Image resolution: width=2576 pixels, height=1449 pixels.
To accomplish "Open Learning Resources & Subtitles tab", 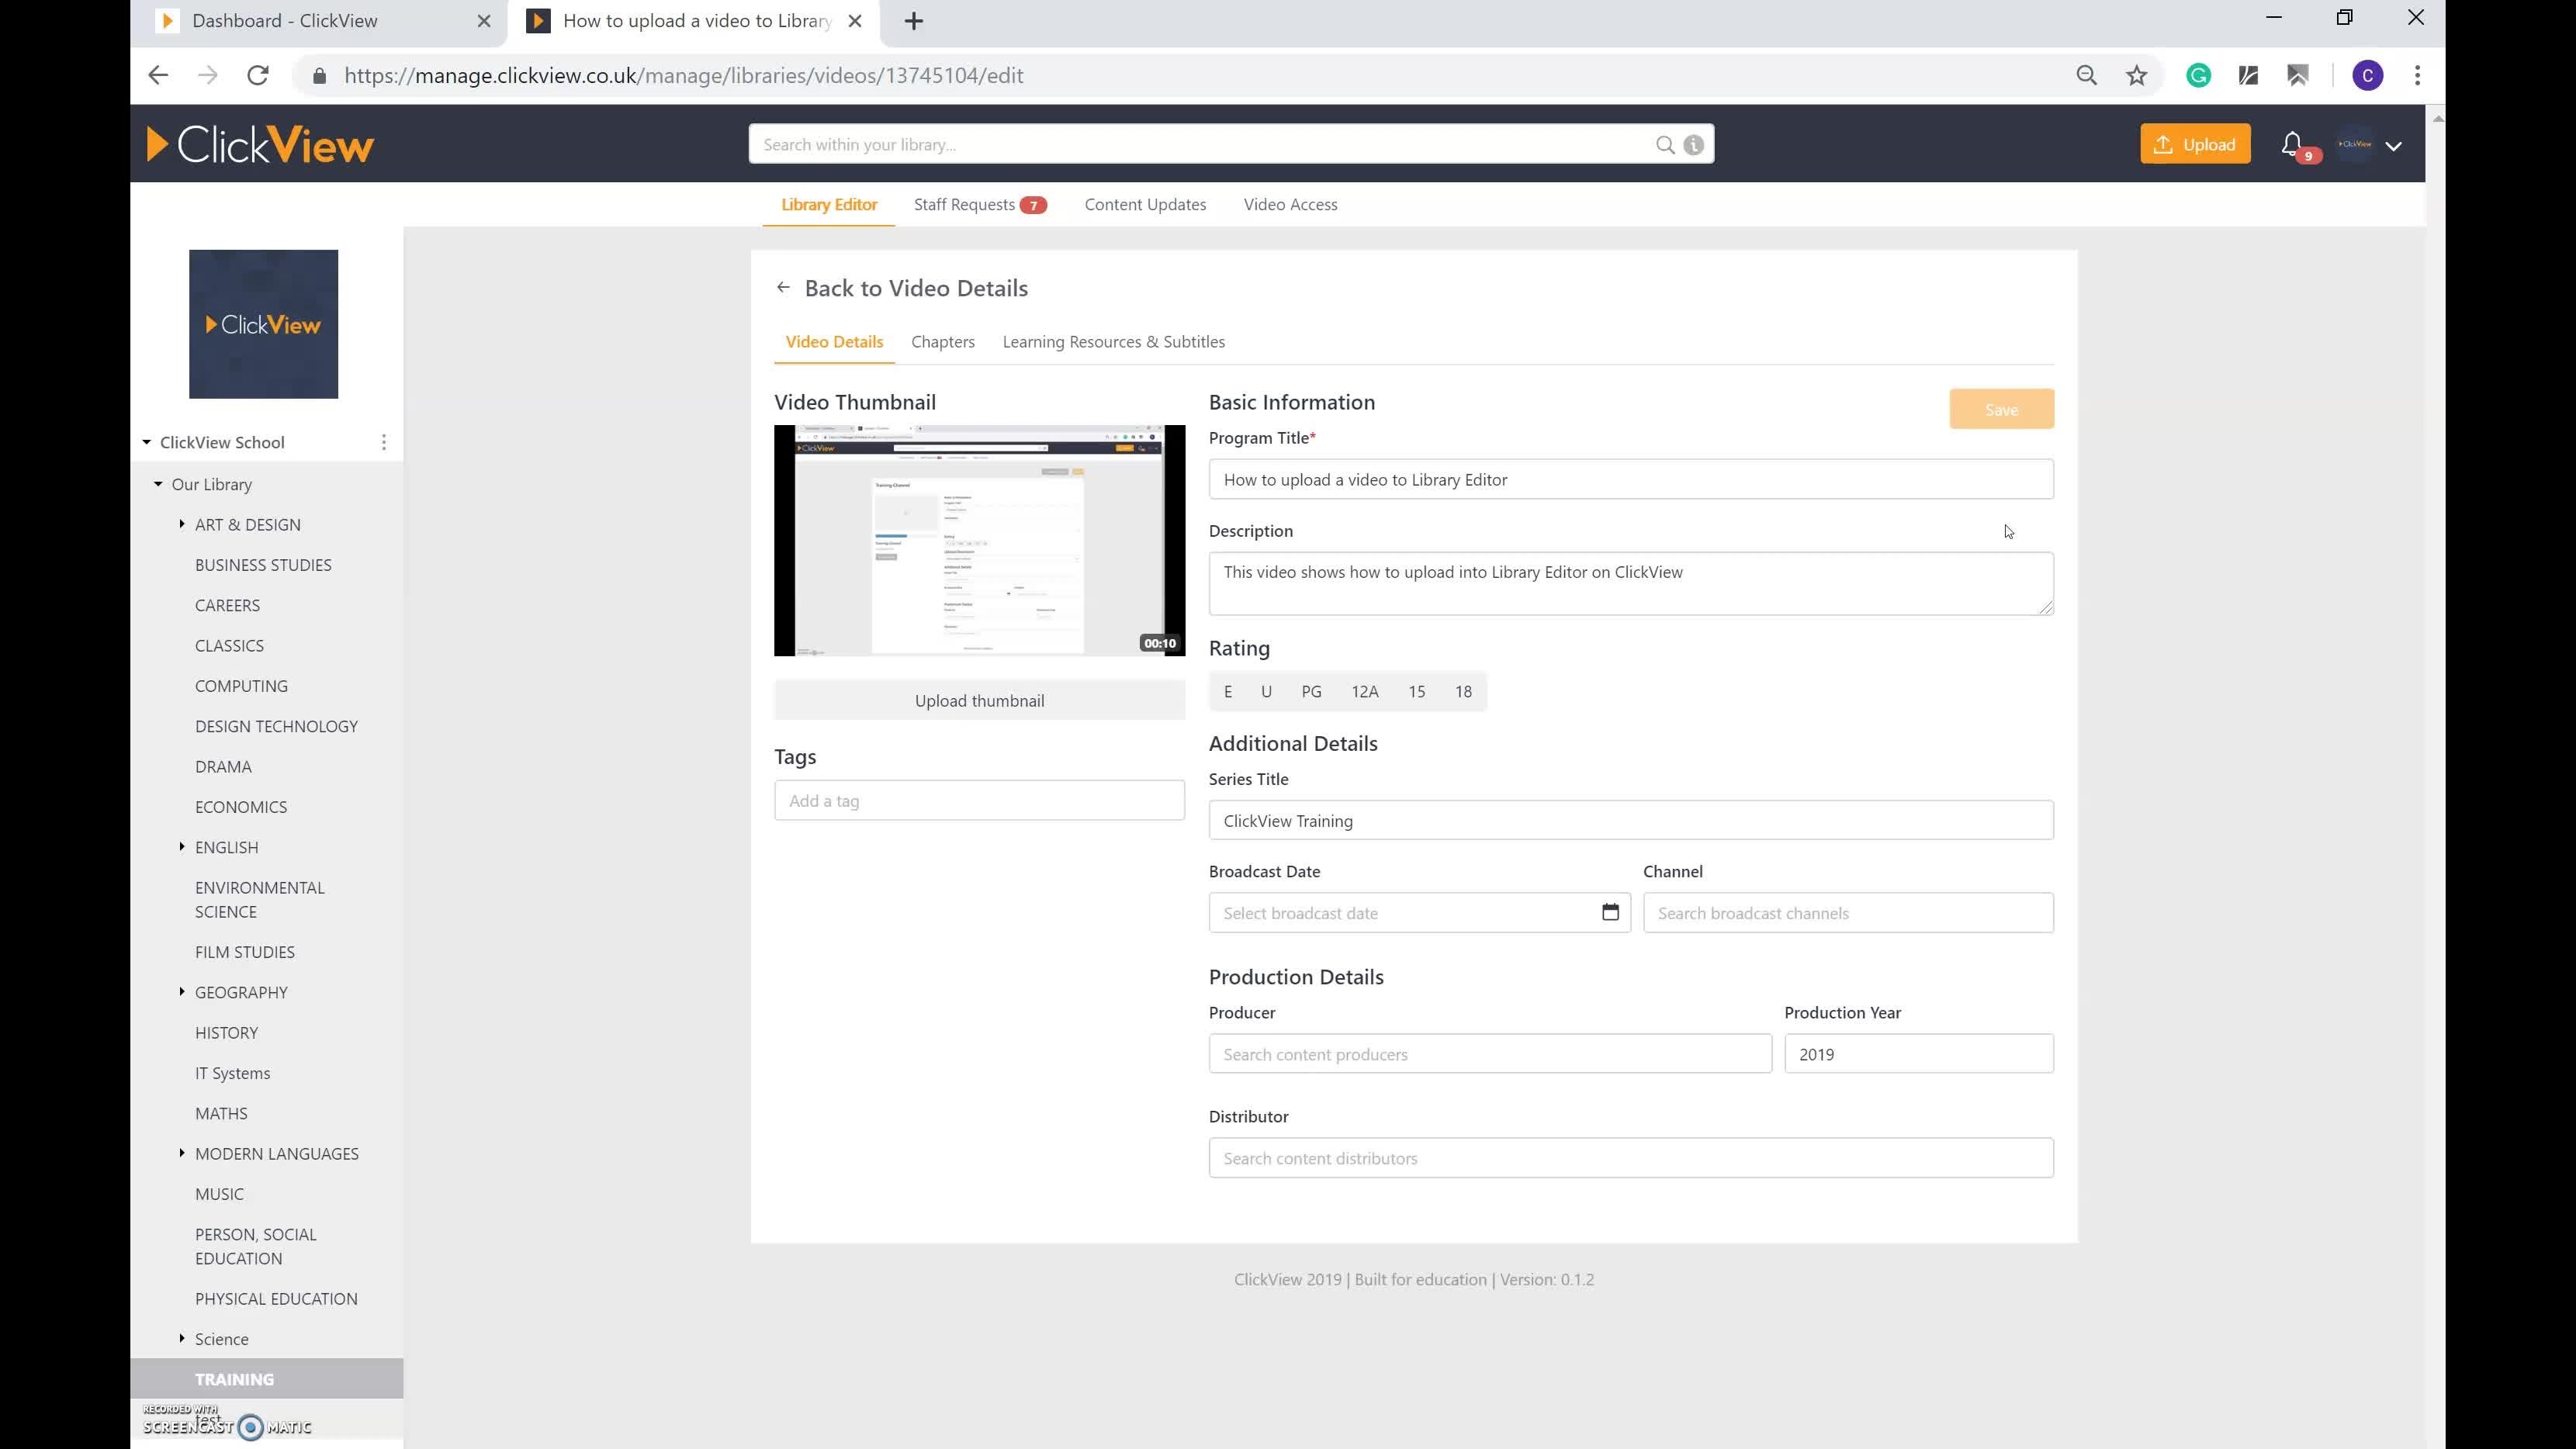I will click(1113, 342).
